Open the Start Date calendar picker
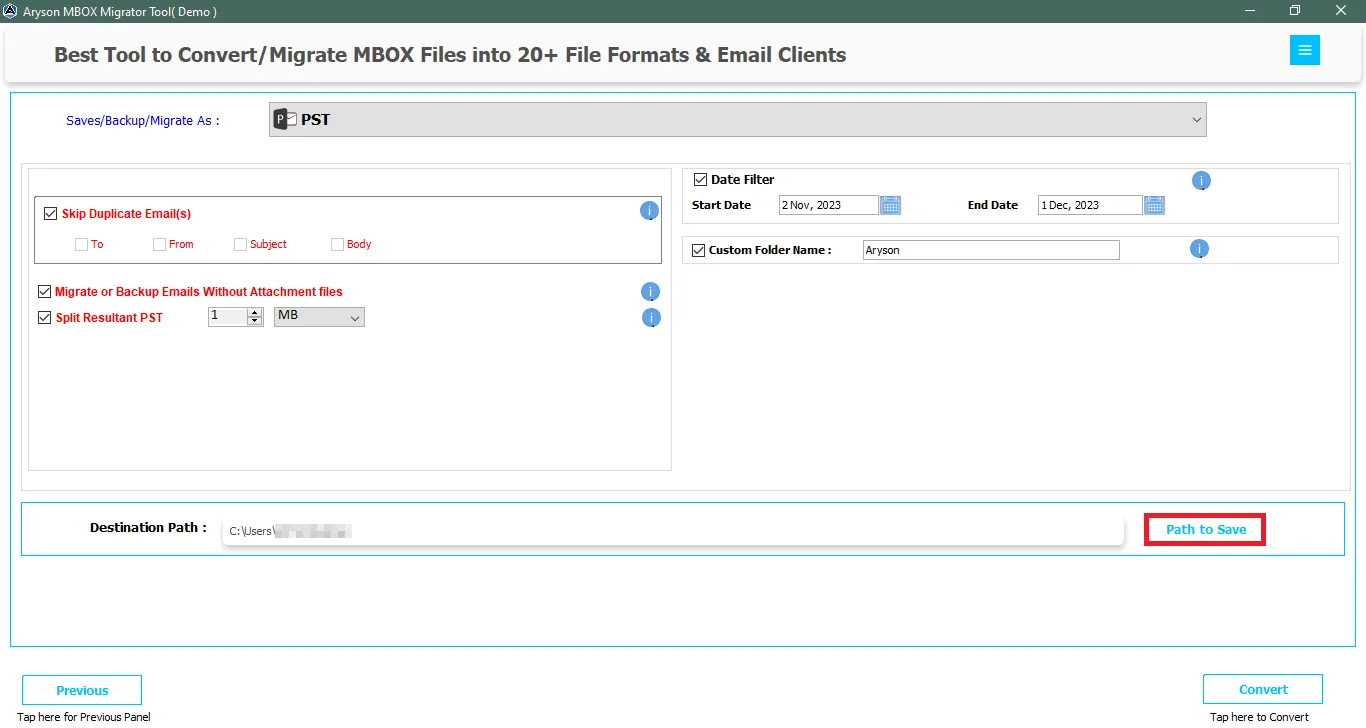The image size is (1366, 728). 890,205
